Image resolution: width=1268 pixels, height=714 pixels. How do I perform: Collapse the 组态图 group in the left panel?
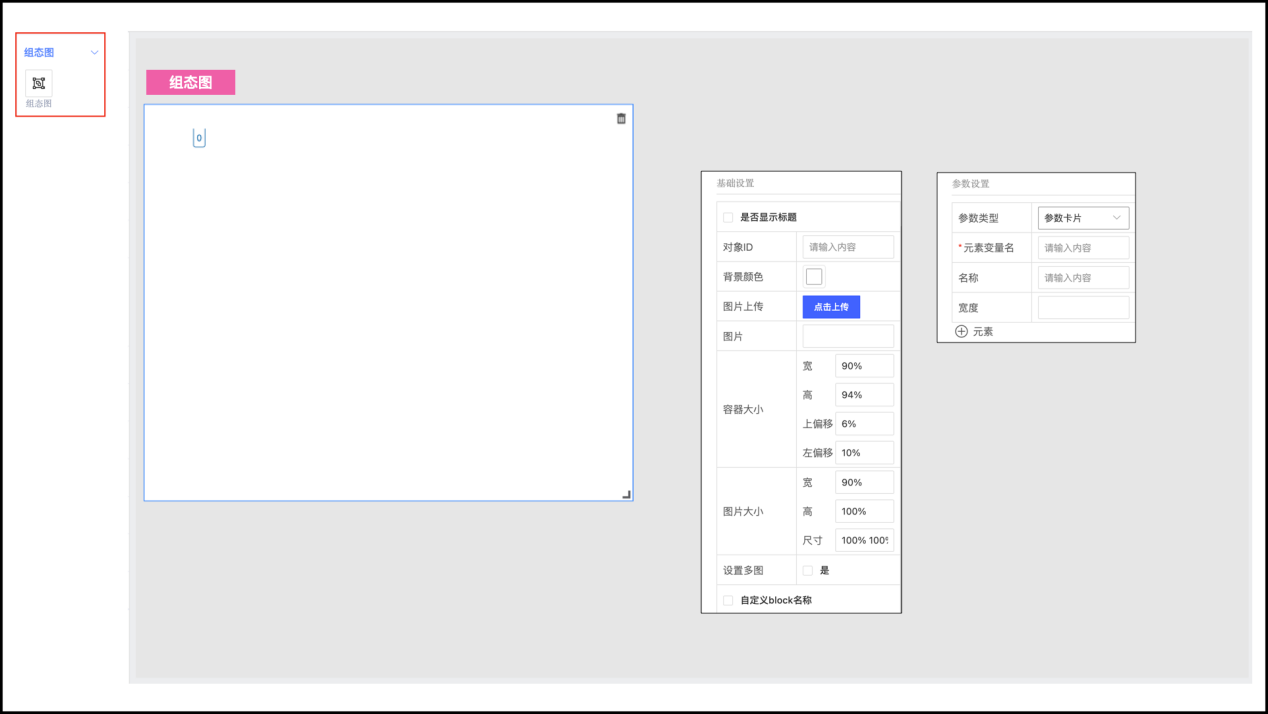[x=95, y=53]
